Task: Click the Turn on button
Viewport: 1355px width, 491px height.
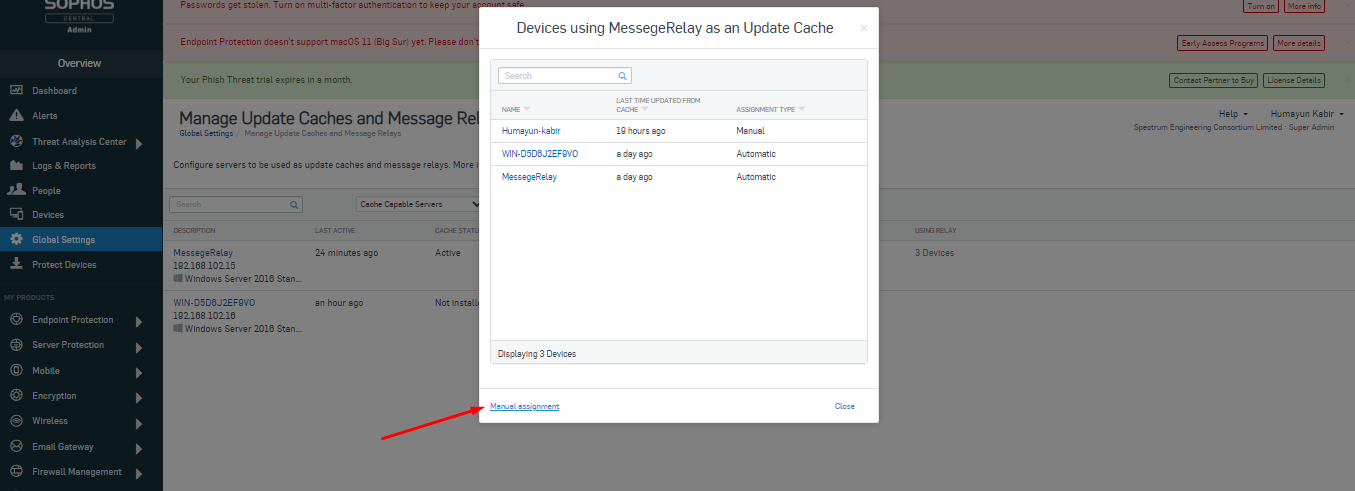Action: [x=1260, y=6]
